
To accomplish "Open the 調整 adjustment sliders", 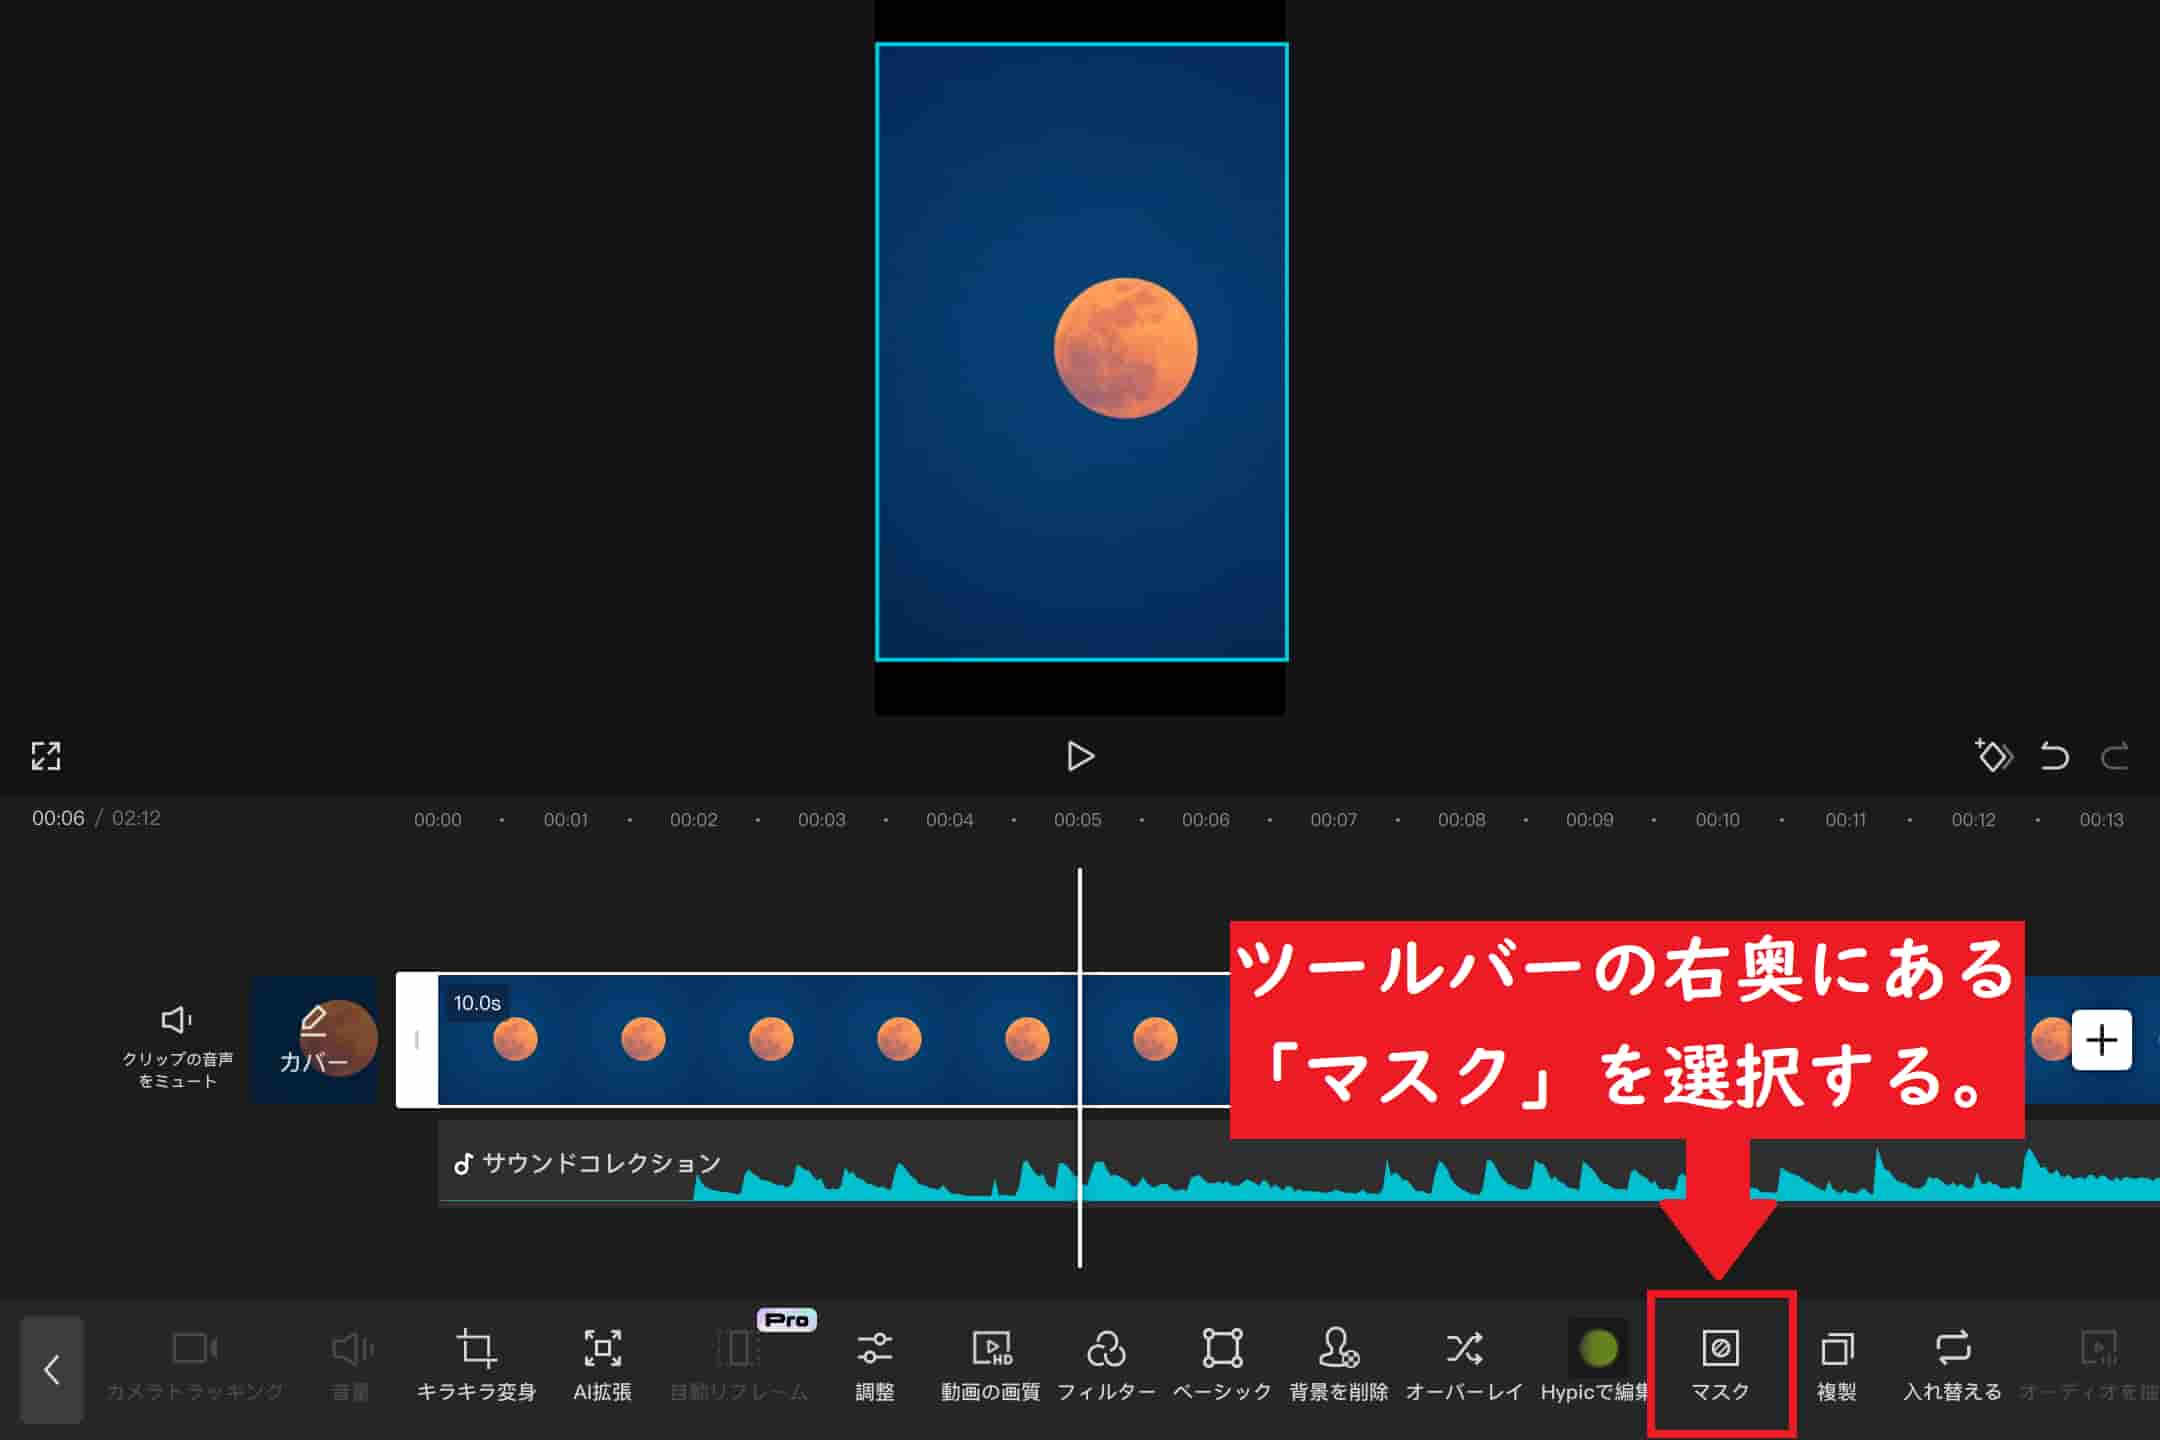I will (874, 1362).
